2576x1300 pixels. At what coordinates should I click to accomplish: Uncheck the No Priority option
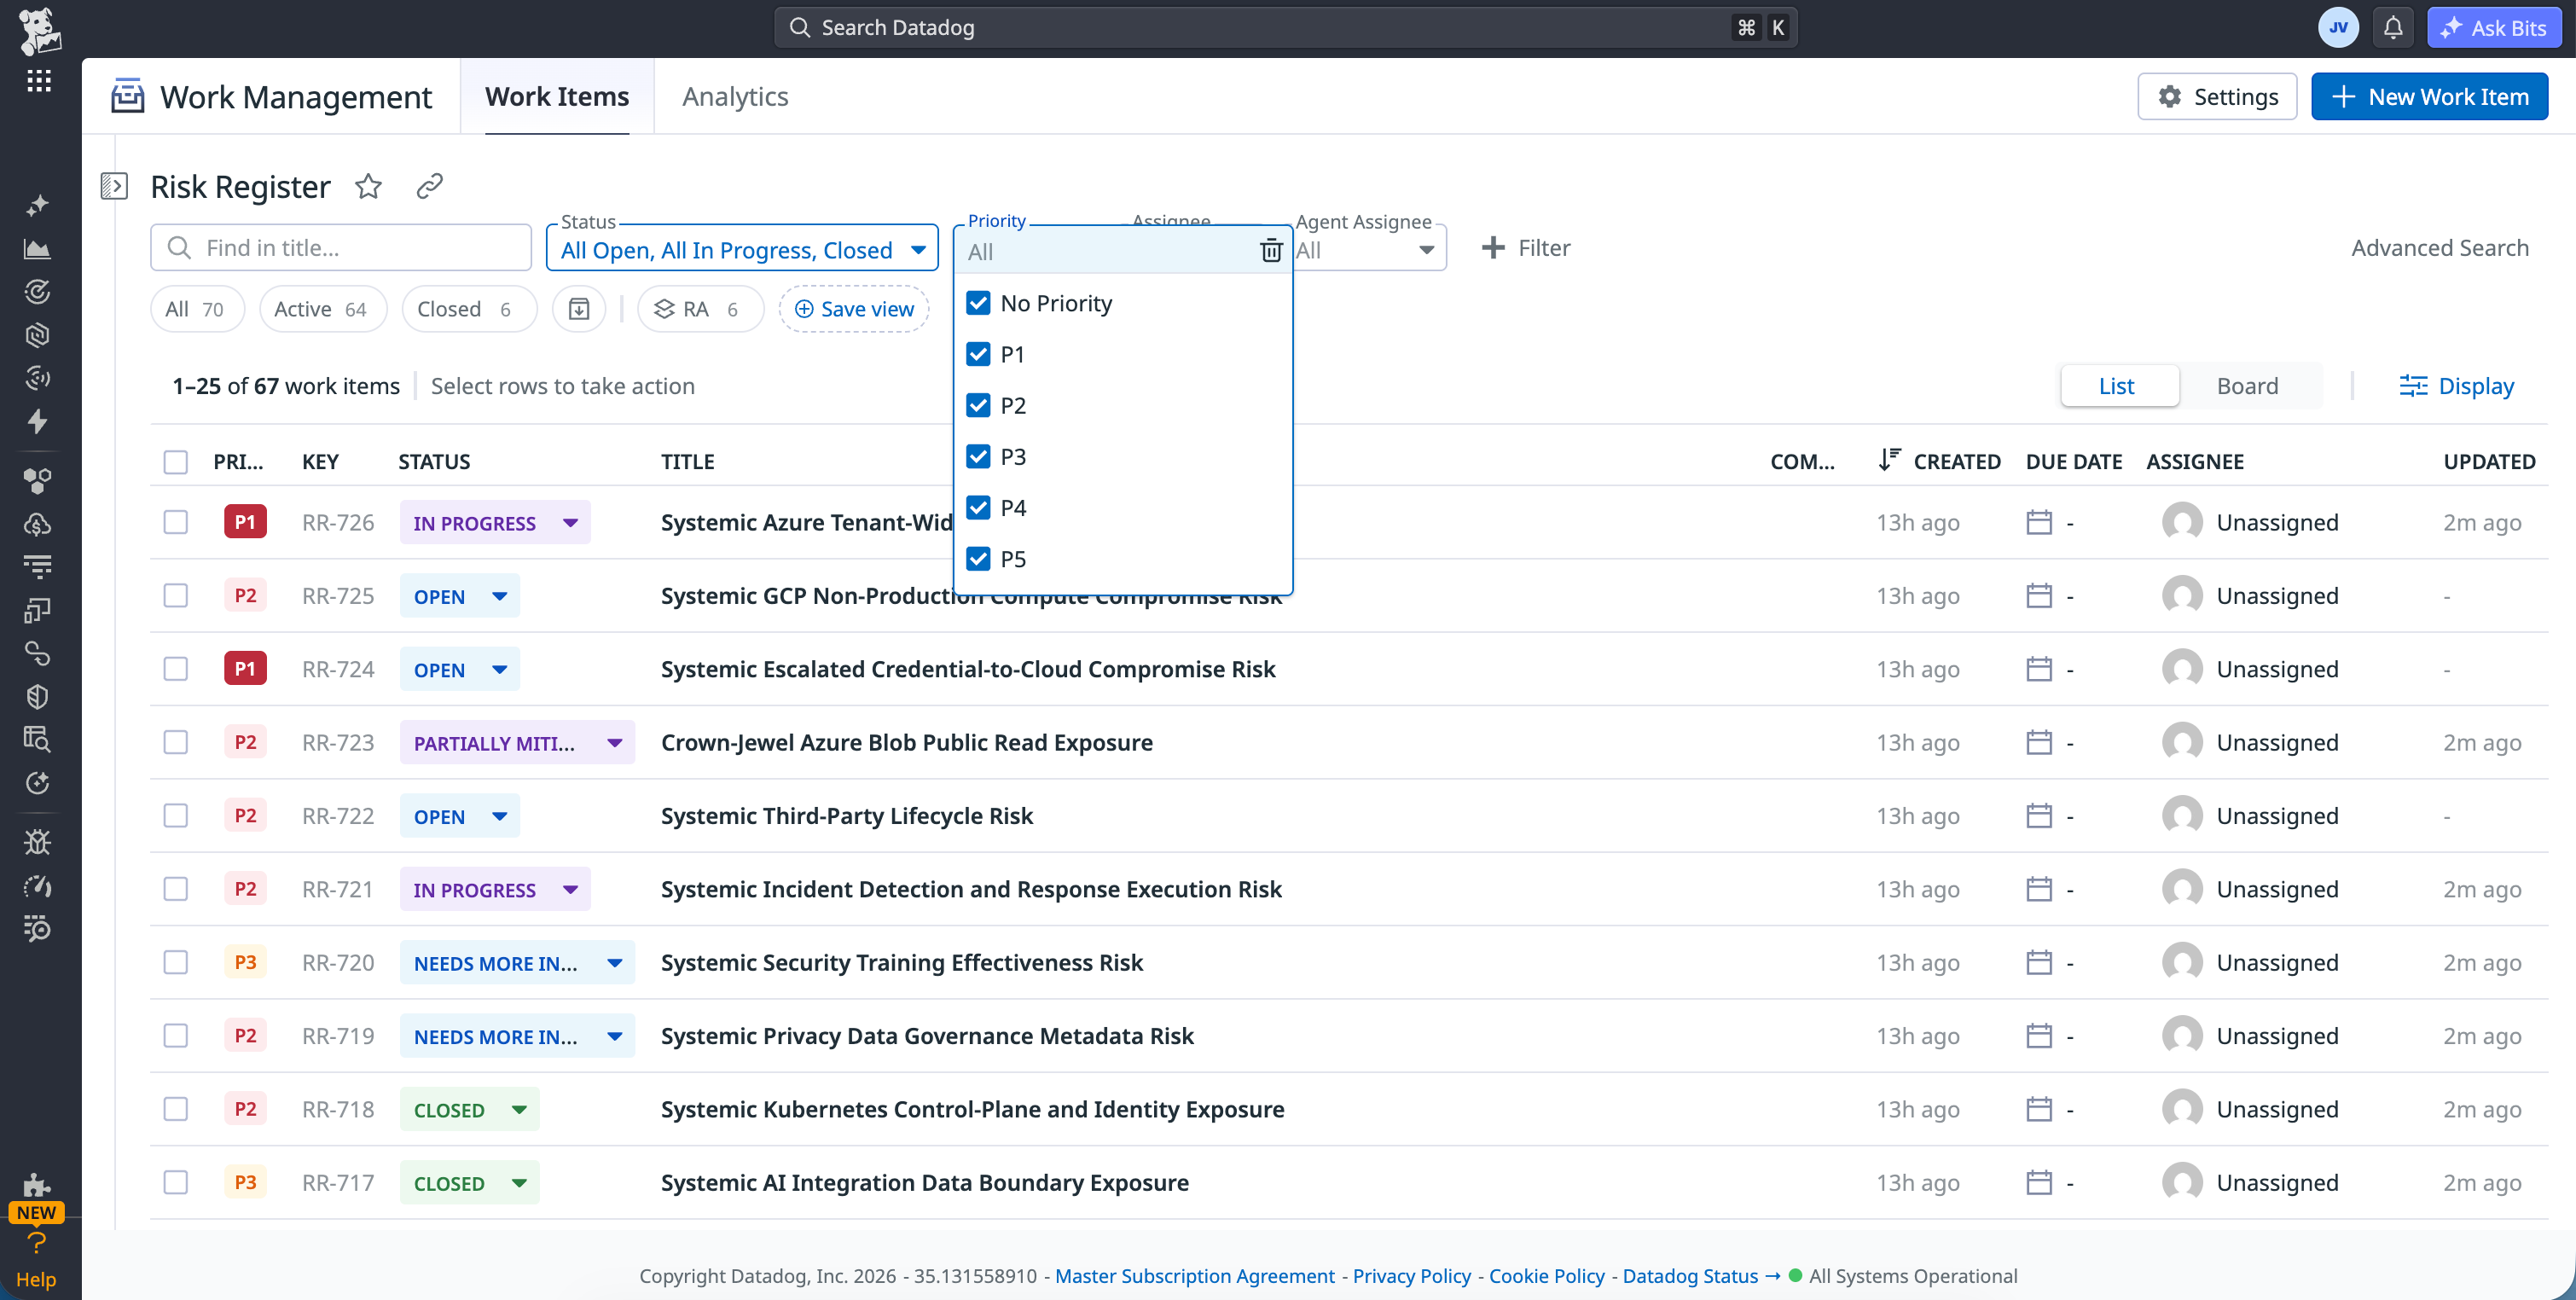[x=978, y=303]
